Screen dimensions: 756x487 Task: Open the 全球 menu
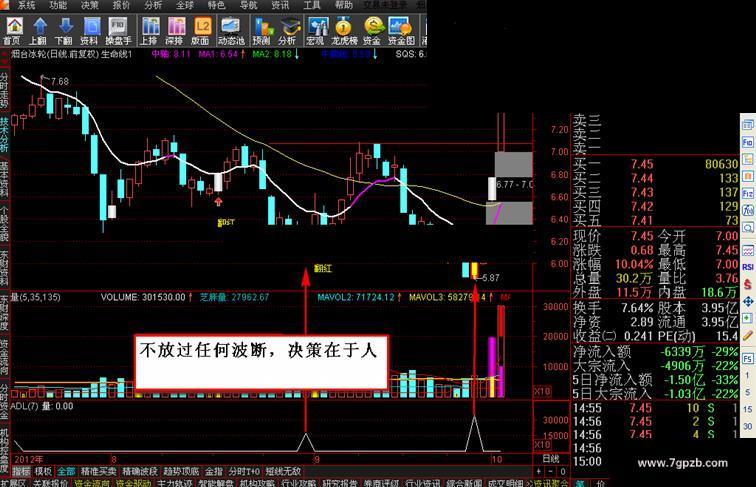click(x=185, y=5)
